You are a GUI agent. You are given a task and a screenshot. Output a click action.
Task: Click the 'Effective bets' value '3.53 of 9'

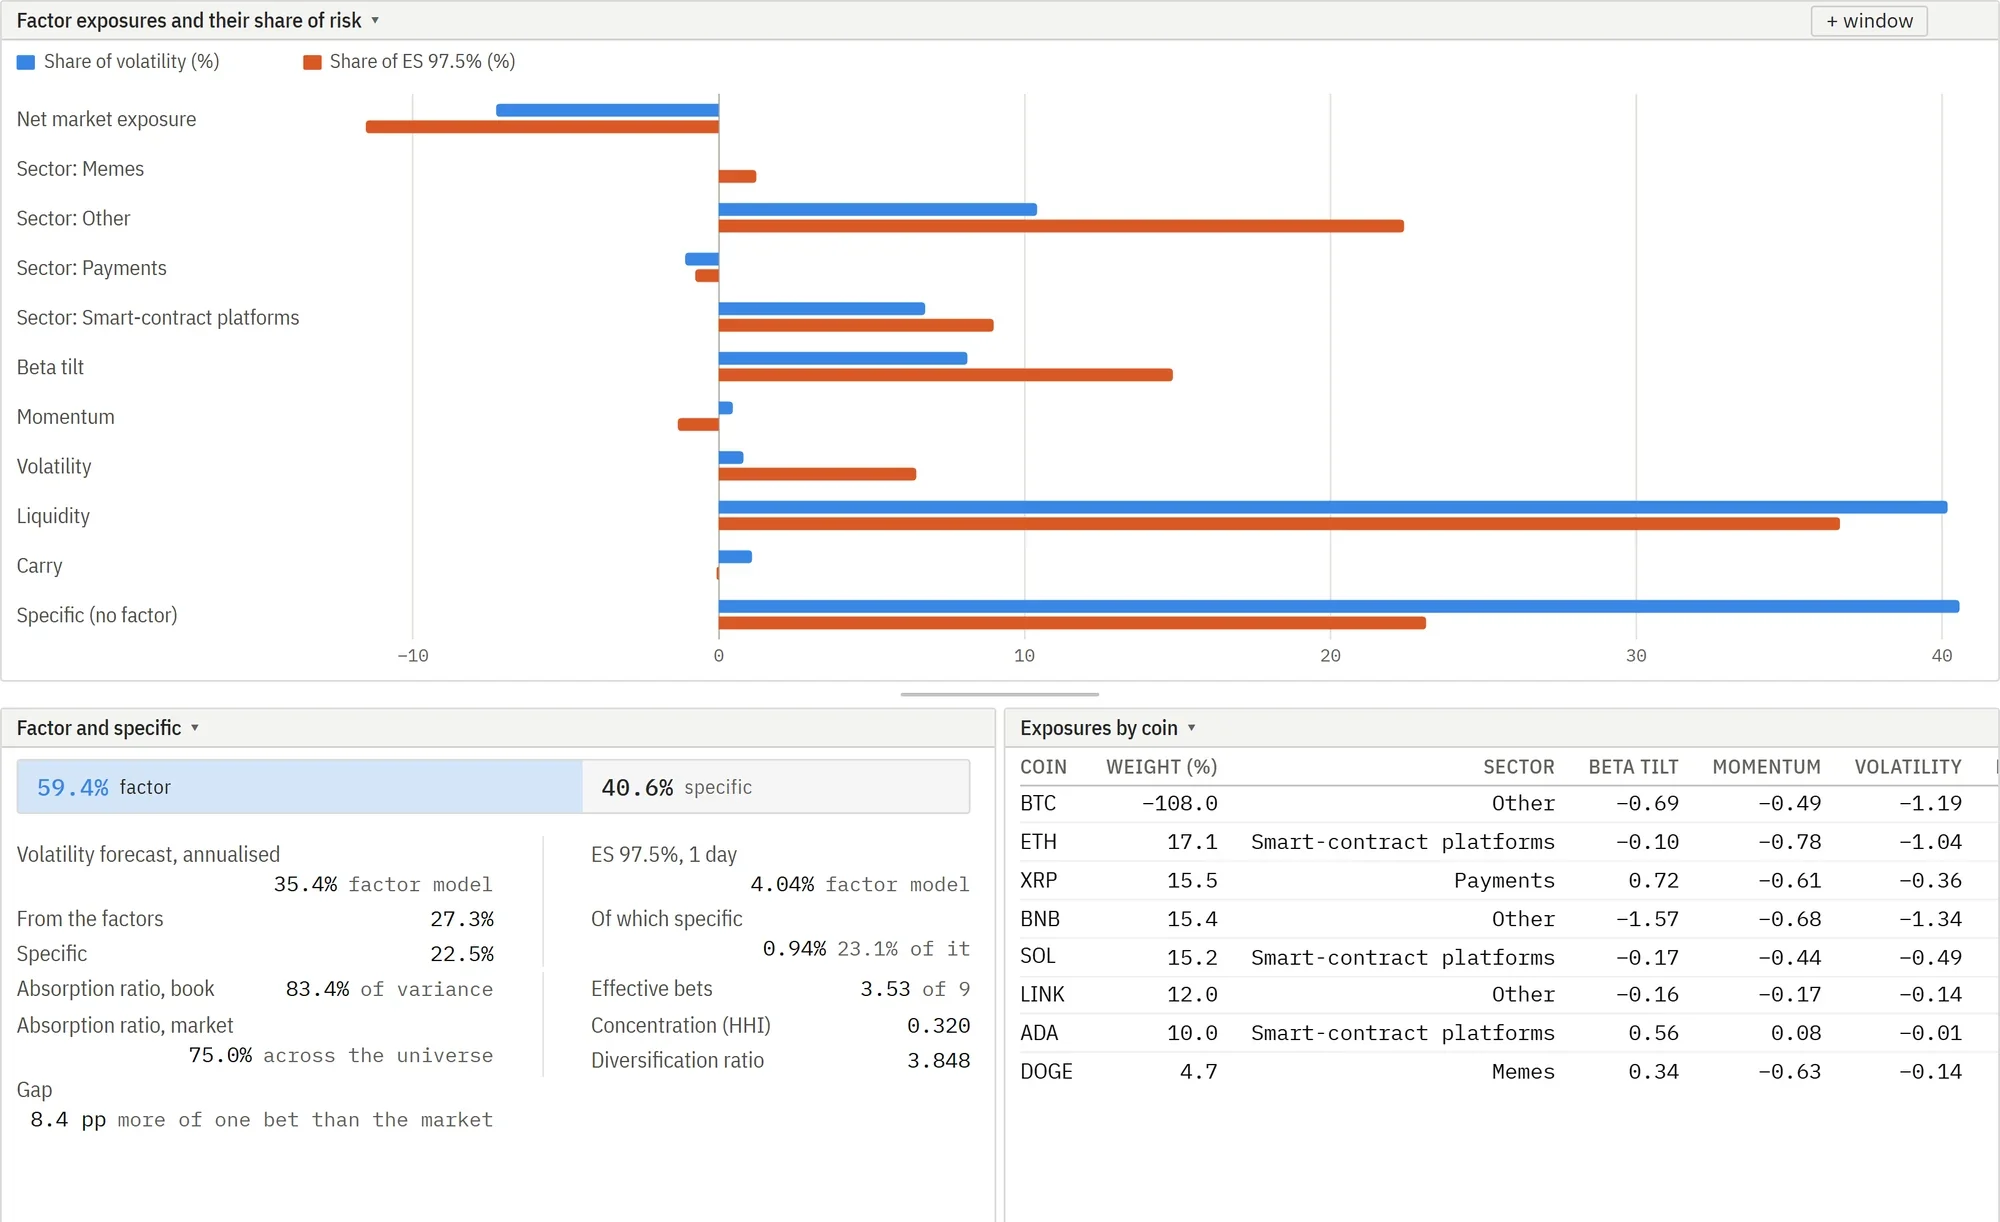click(915, 989)
